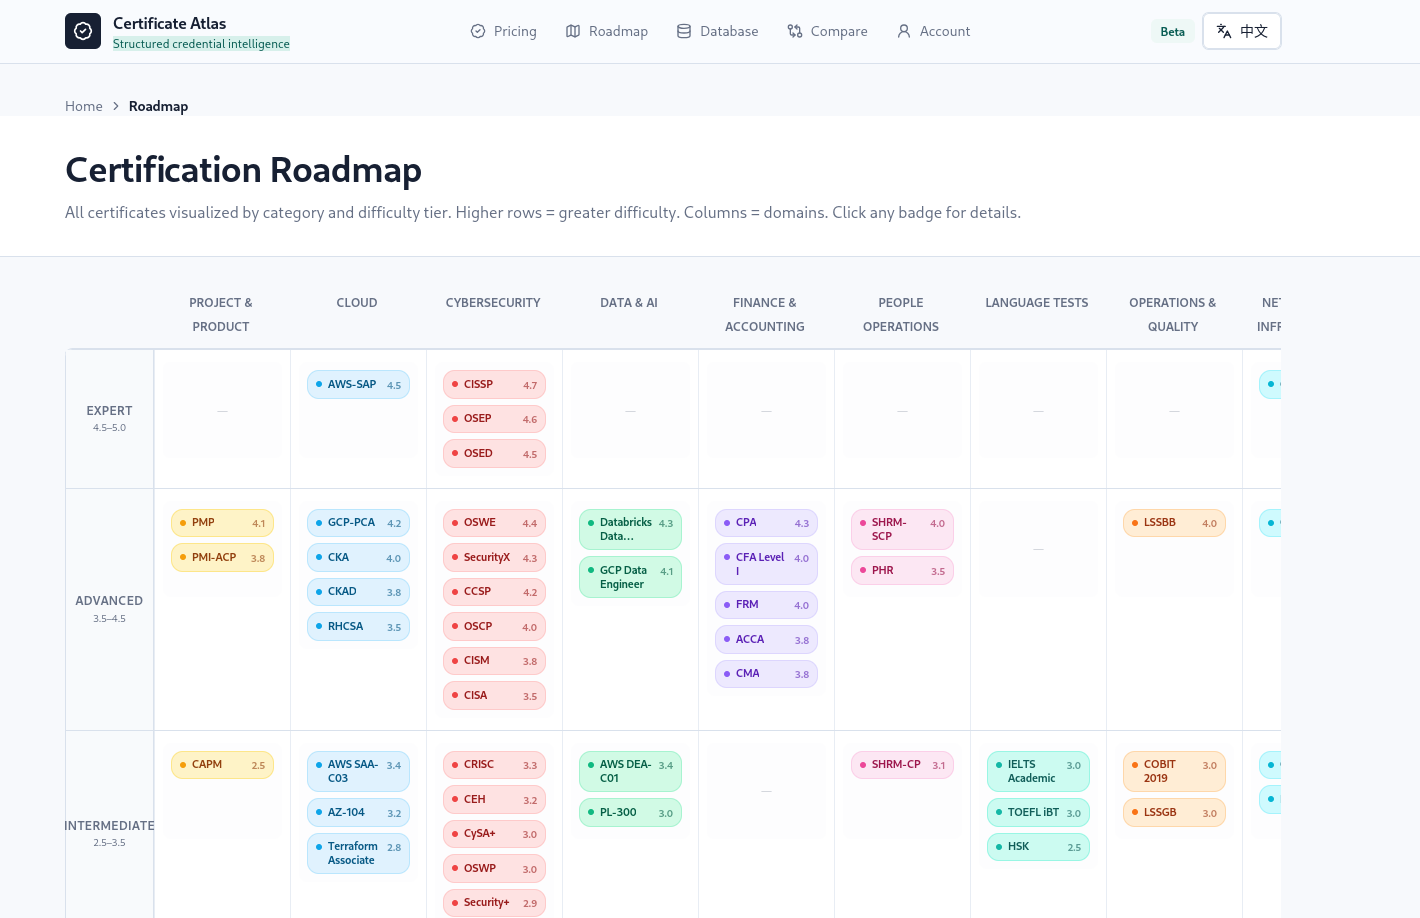Open the GCP-PCA badge
Image resolution: width=1420 pixels, height=918 pixels.
point(358,523)
